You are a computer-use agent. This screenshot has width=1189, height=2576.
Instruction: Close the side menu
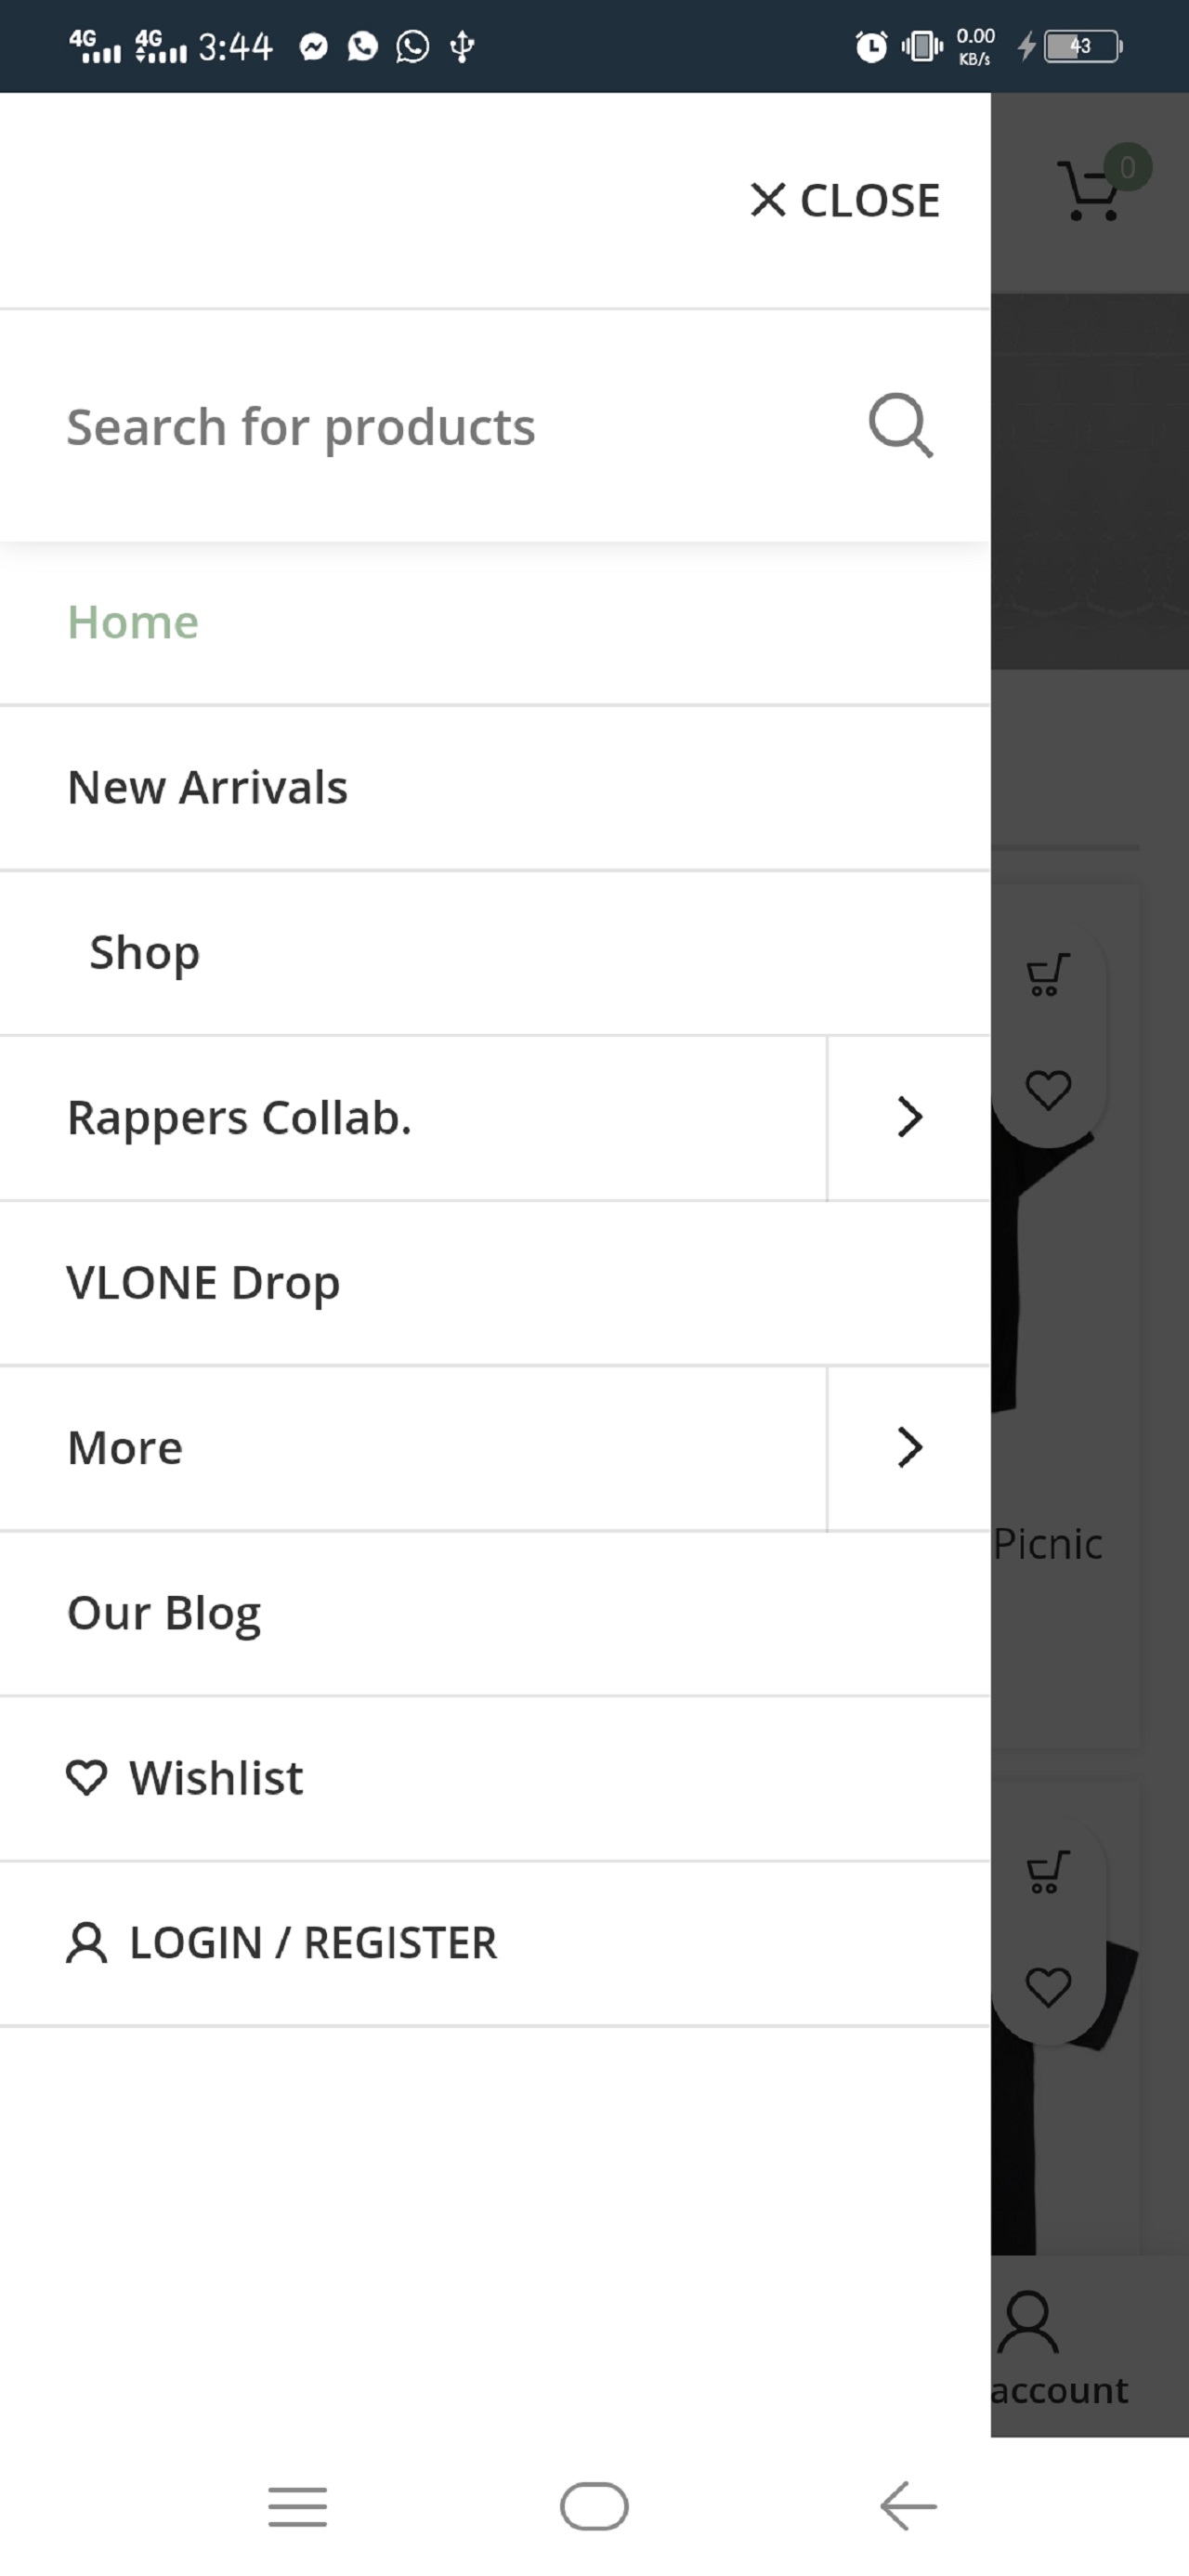(x=845, y=200)
